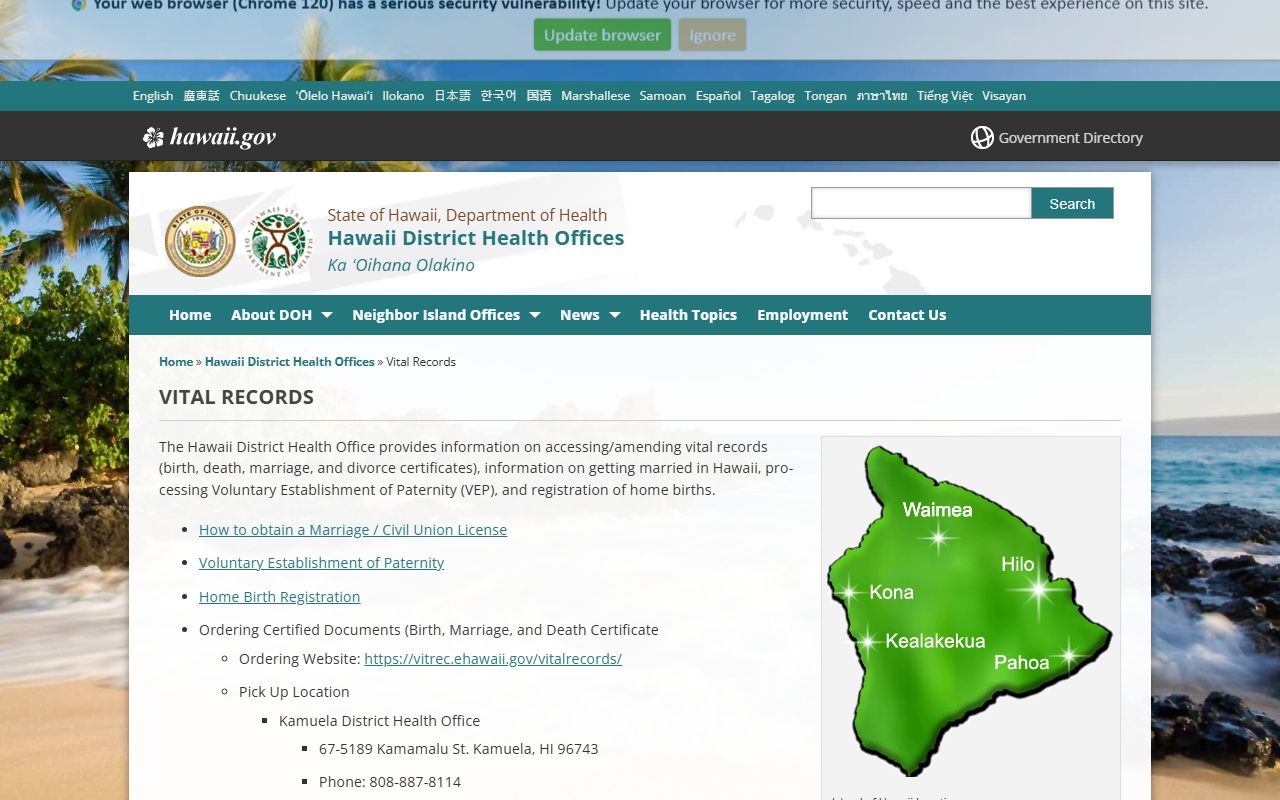Image resolution: width=1280 pixels, height=800 pixels.
Task: Select English language option
Action: [x=153, y=96]
